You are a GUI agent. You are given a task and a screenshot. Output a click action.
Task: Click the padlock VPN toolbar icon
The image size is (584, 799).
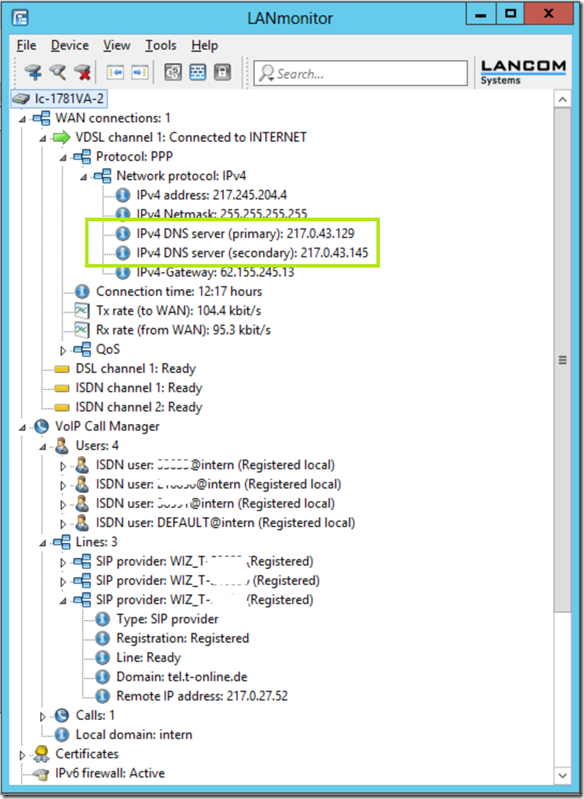pos(222,73)
